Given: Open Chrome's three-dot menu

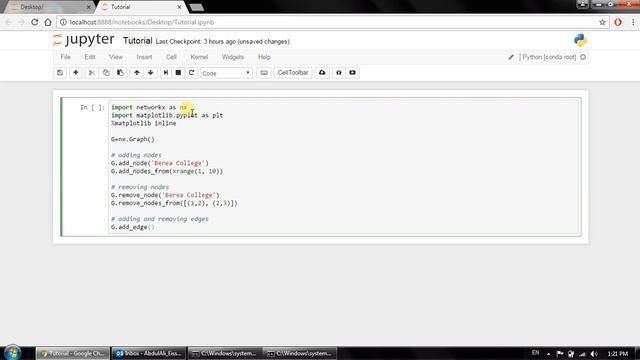Looking at the screenshot, I should 633,22.
